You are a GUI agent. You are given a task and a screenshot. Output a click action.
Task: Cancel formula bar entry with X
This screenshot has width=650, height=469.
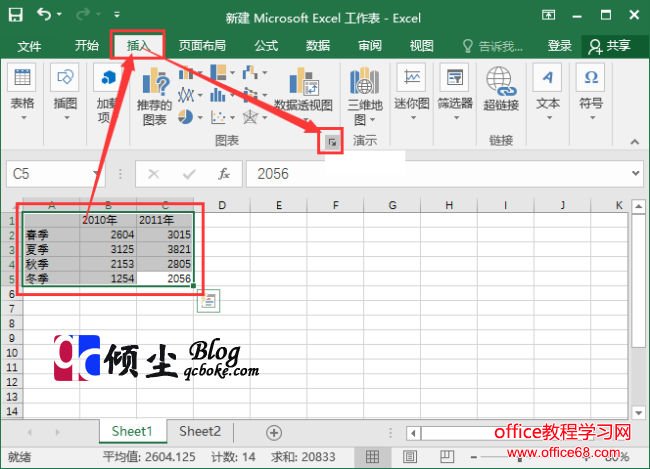[x=153, y=174]
